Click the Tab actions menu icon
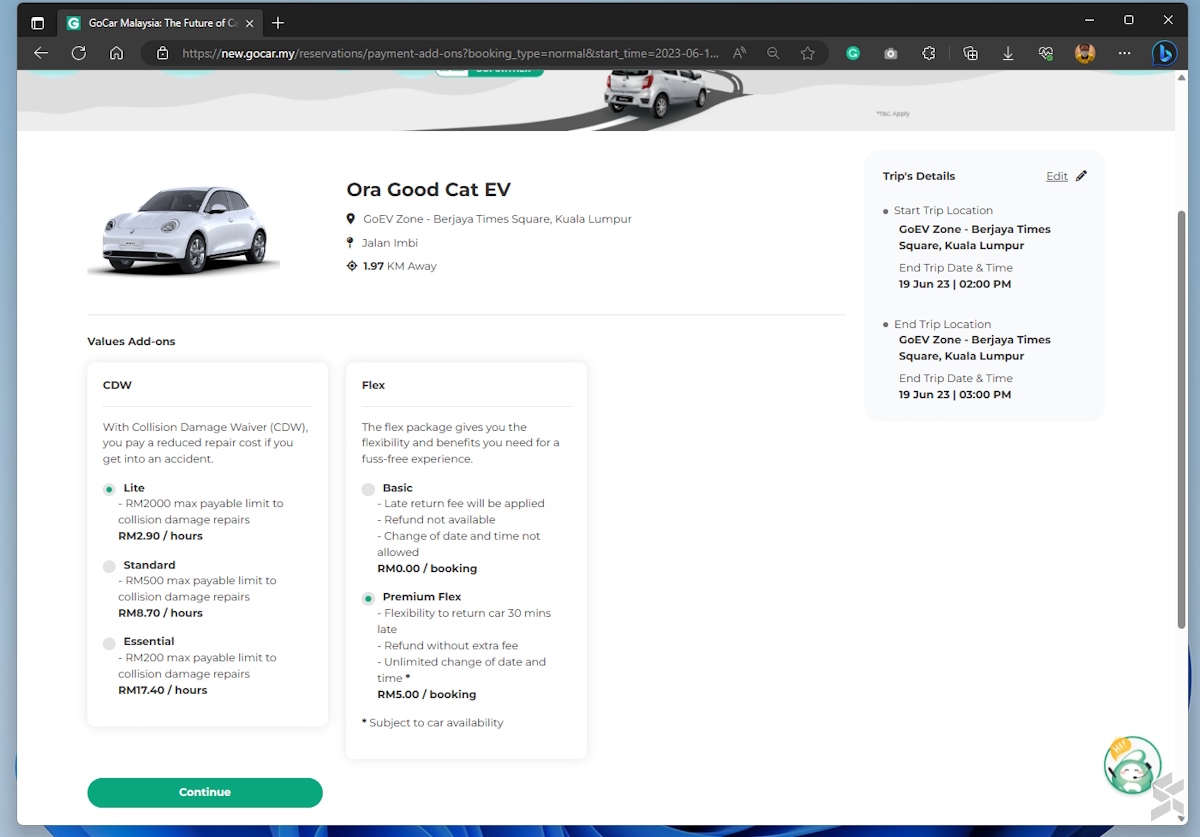 (37, 22)
